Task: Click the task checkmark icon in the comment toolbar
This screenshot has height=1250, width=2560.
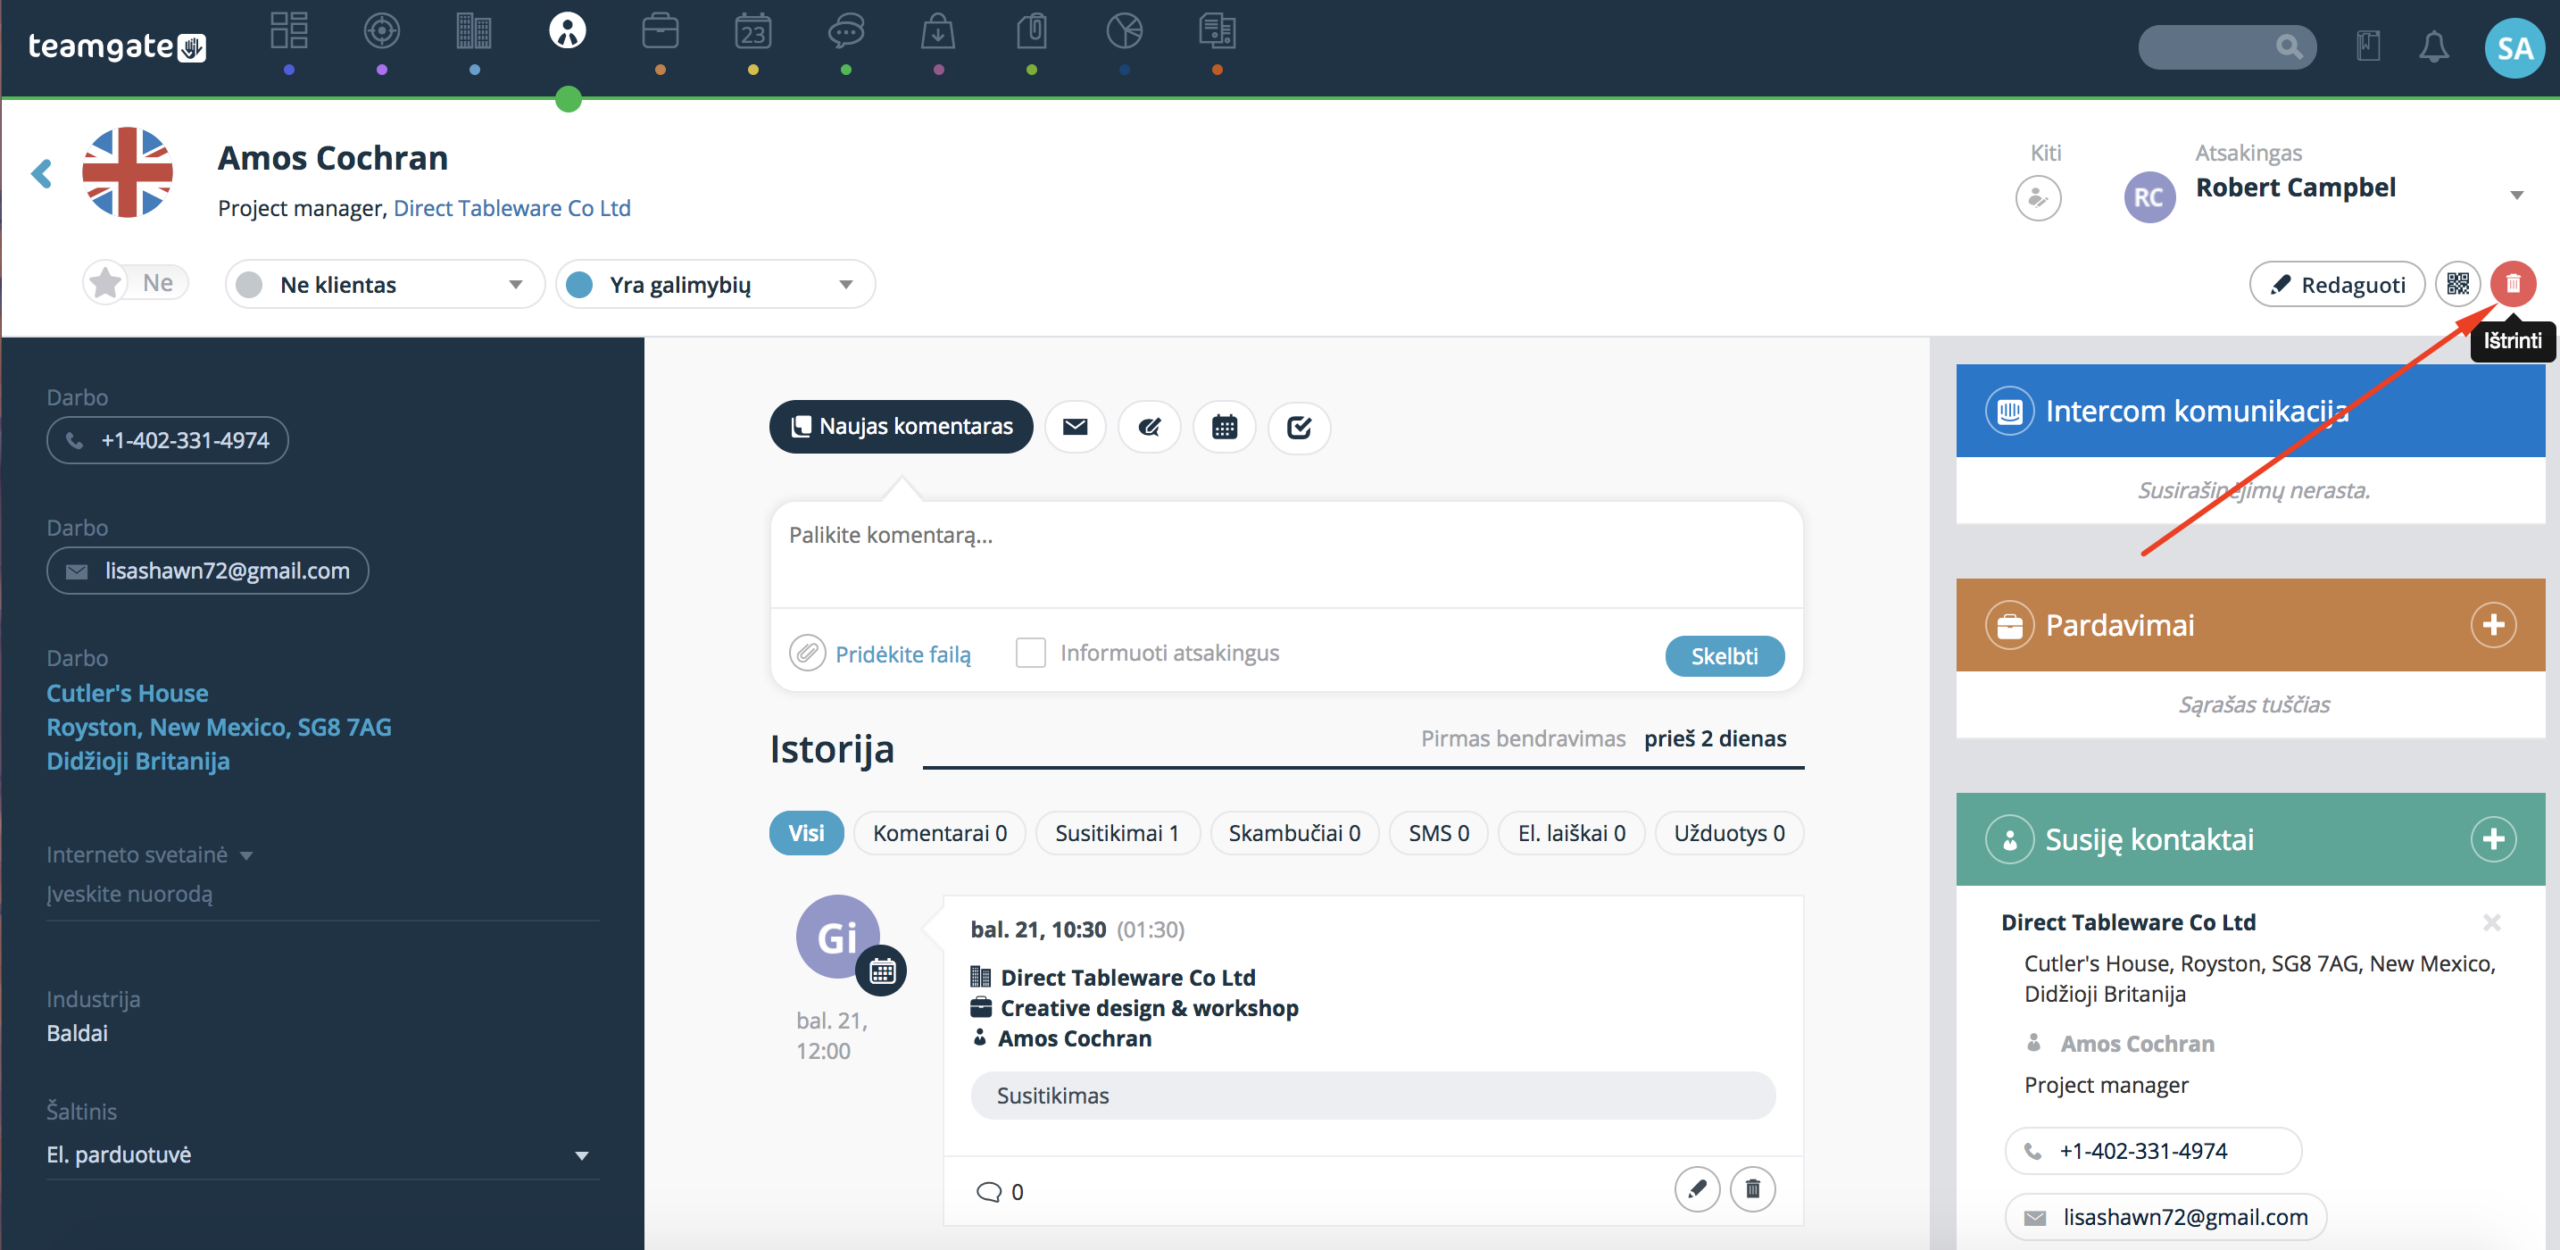Action: click(x=1299, y=427)
